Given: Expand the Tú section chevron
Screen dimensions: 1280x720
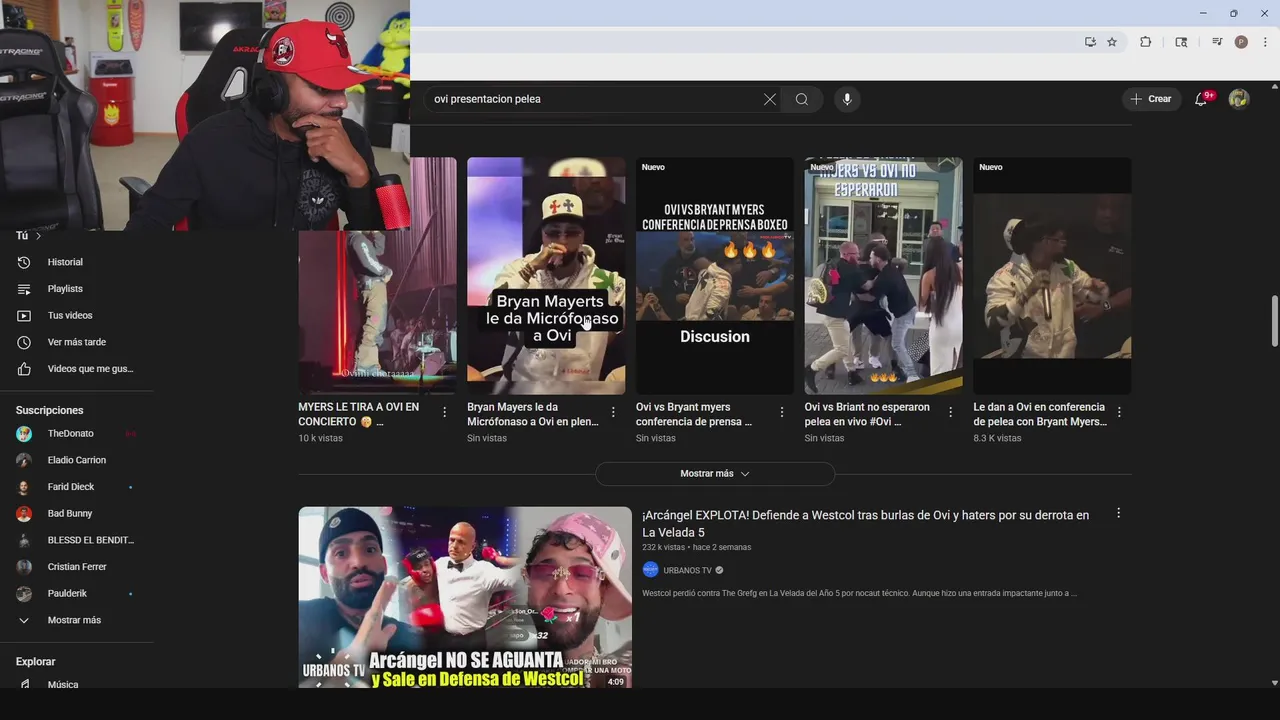Looking at the screenshot, I should (38, 236).
